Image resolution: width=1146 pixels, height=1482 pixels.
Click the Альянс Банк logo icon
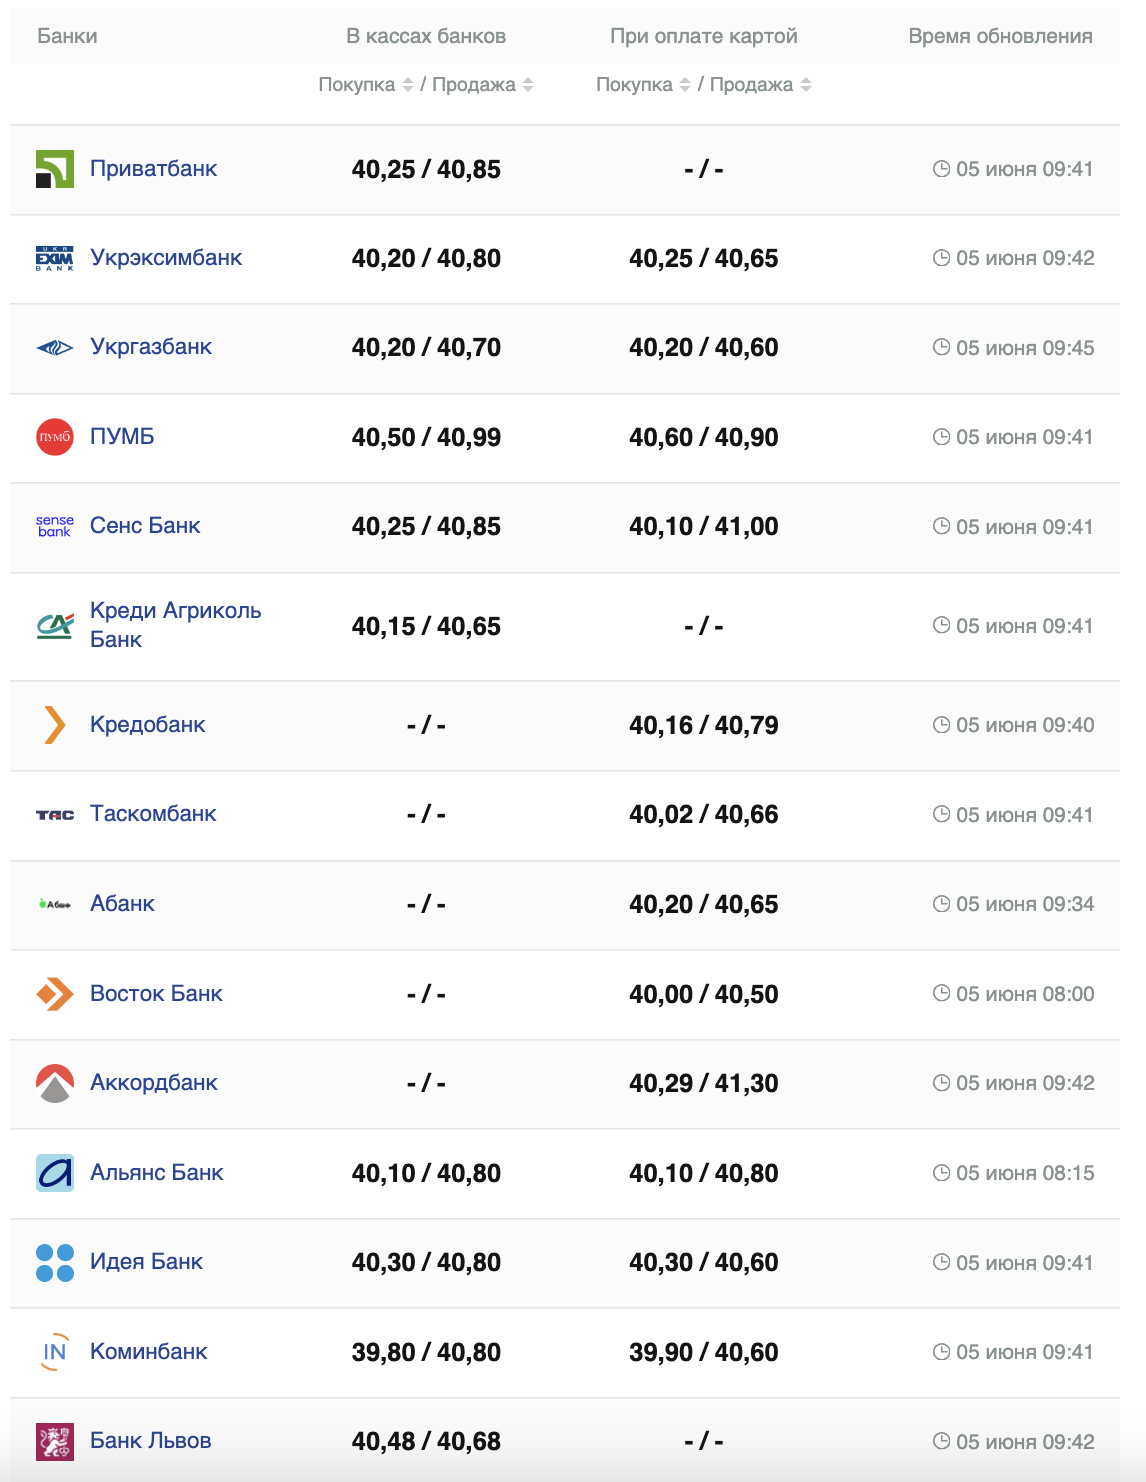tap(55, 1173)
